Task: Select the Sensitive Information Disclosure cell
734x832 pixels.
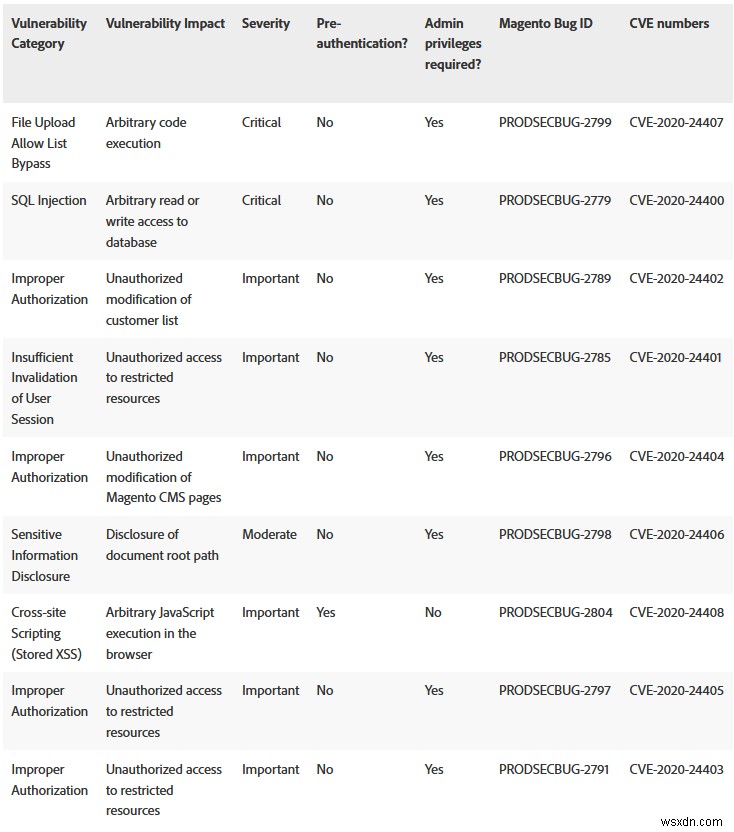Action: tap(45, 555)
